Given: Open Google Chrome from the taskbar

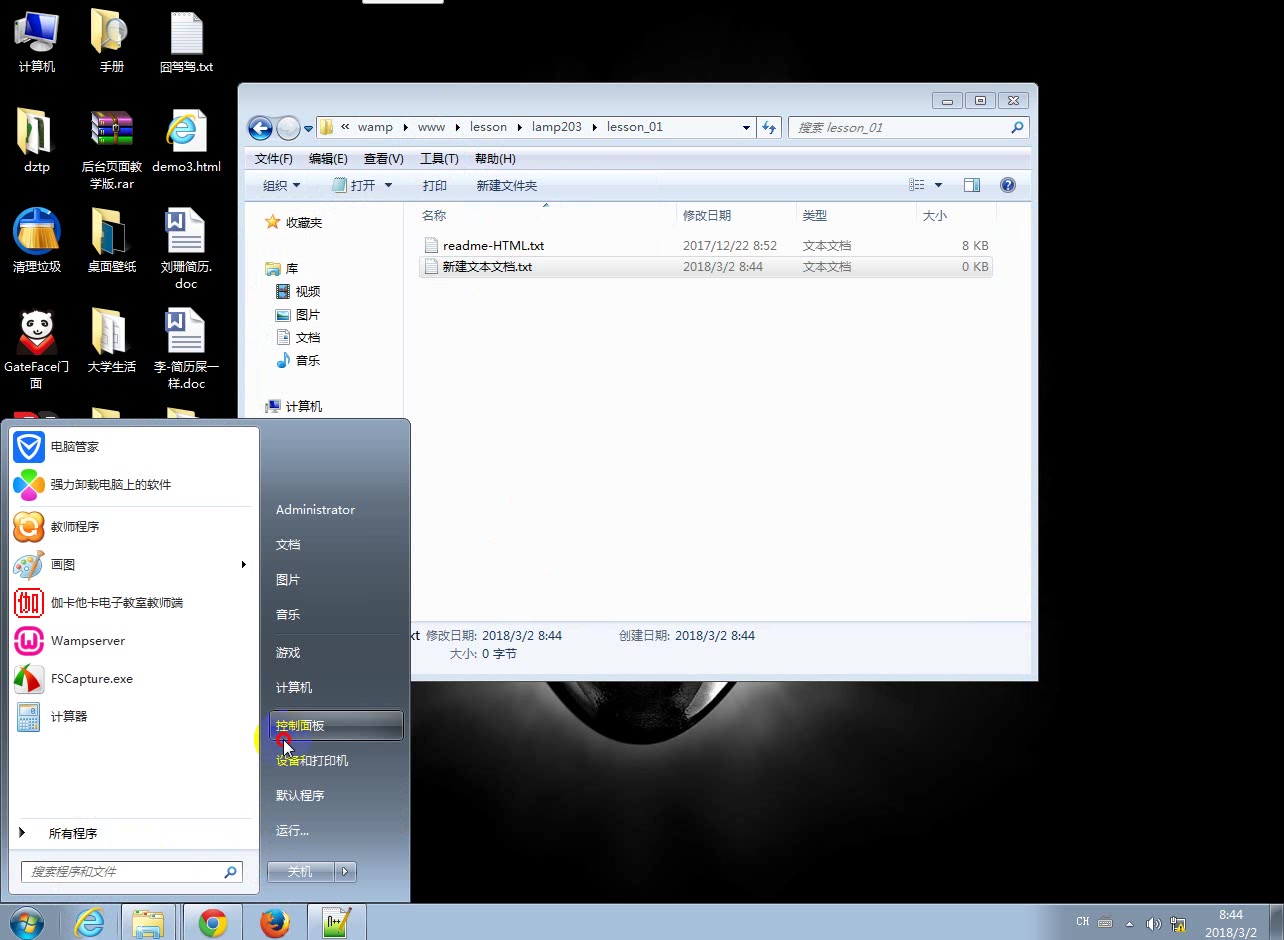Looking at the screenshot, I should [x=212, y=922].
